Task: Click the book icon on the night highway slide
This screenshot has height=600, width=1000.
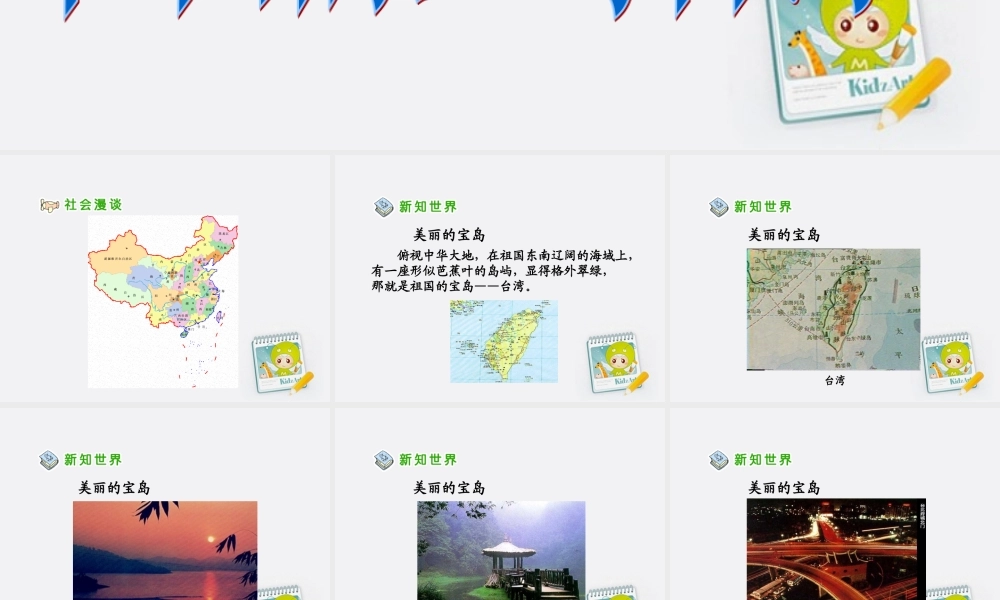Action: click(719, 460)
